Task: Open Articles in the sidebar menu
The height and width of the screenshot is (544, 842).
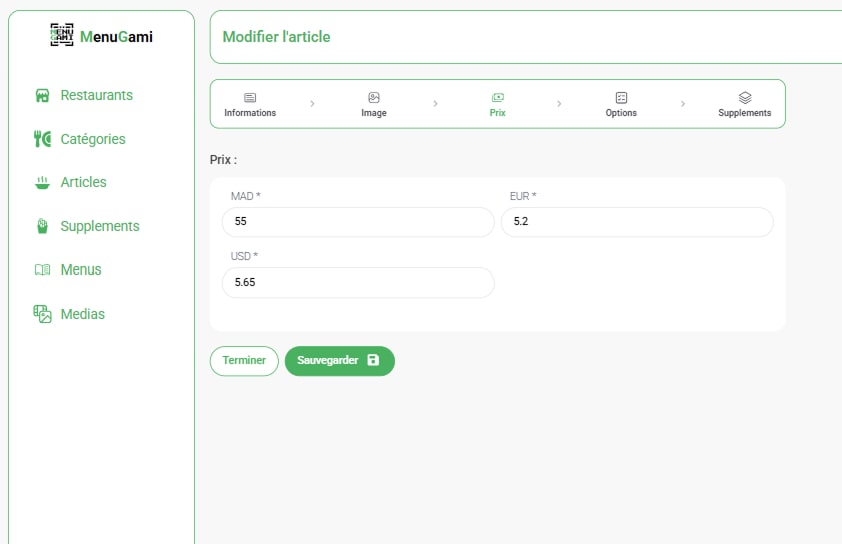Action: 83,182
